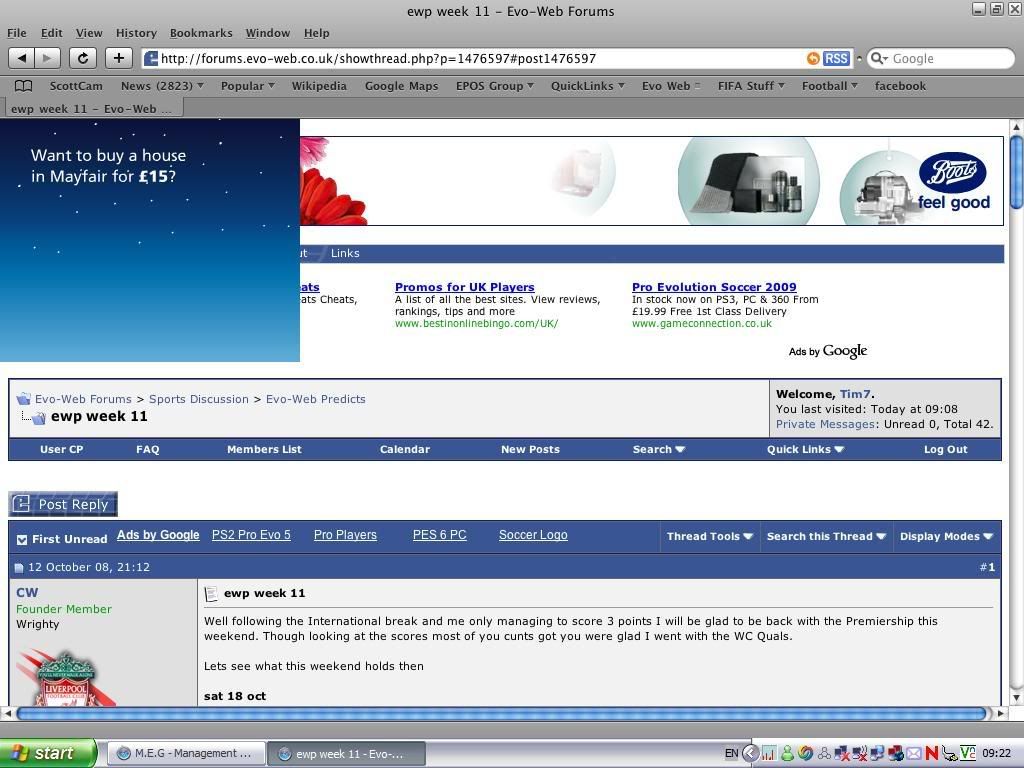Click the colorful swirl tray icon
This screenshot has width=1024, height=768.
[805, 753]
